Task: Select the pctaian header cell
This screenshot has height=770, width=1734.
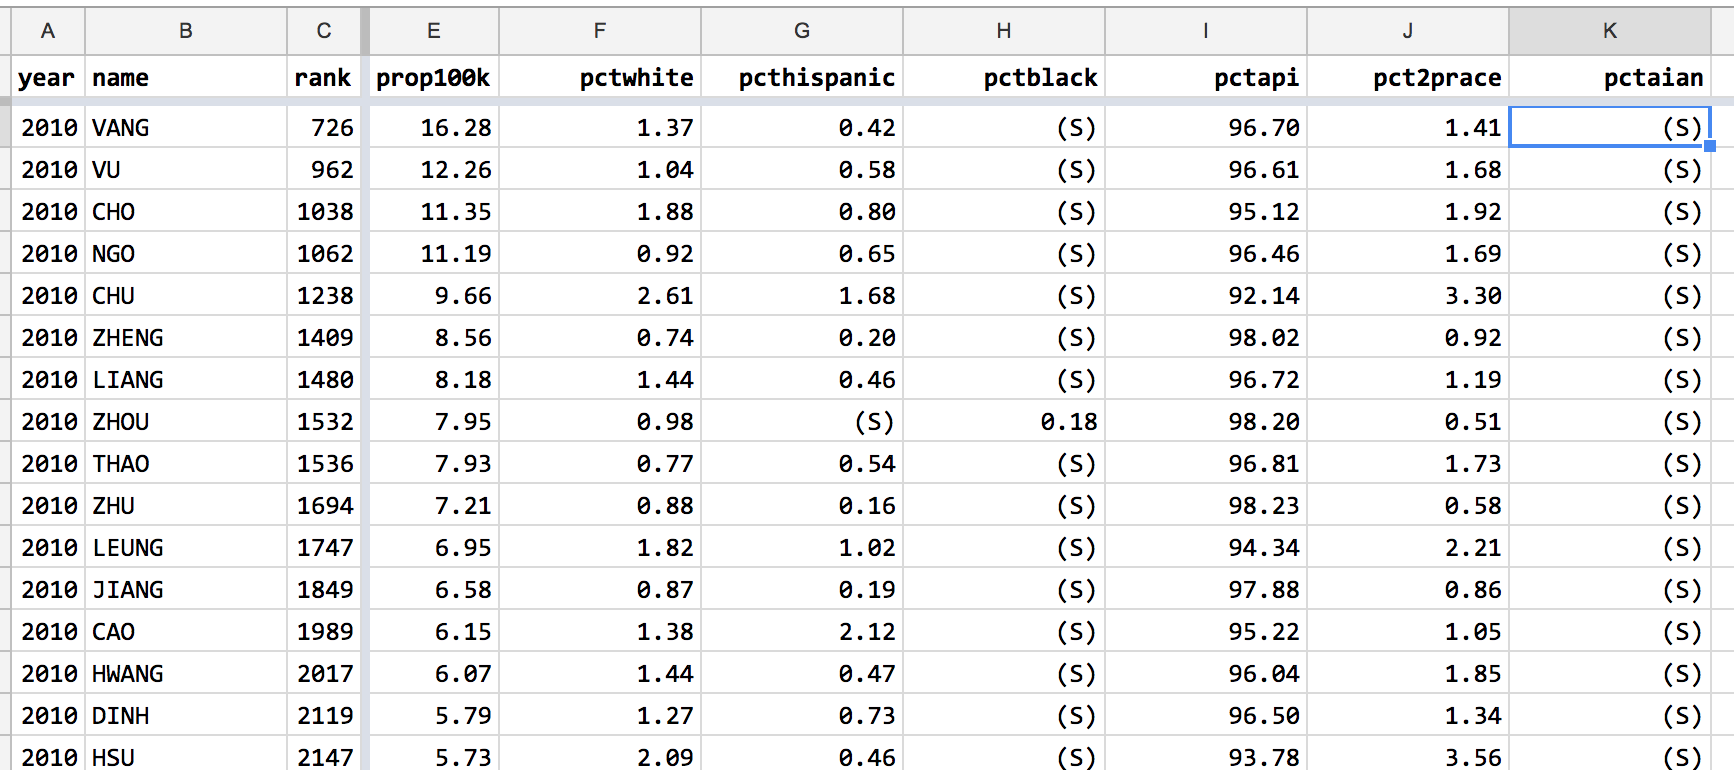Action: [1609, 78]
